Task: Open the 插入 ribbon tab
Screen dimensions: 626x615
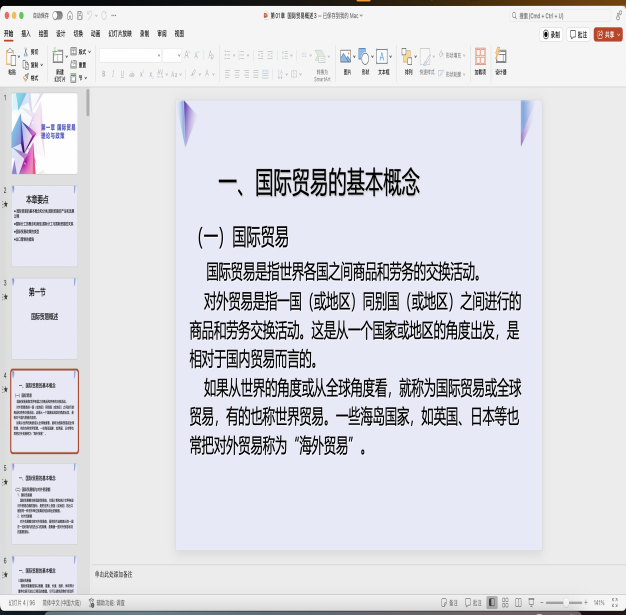Action: (26, 33)
